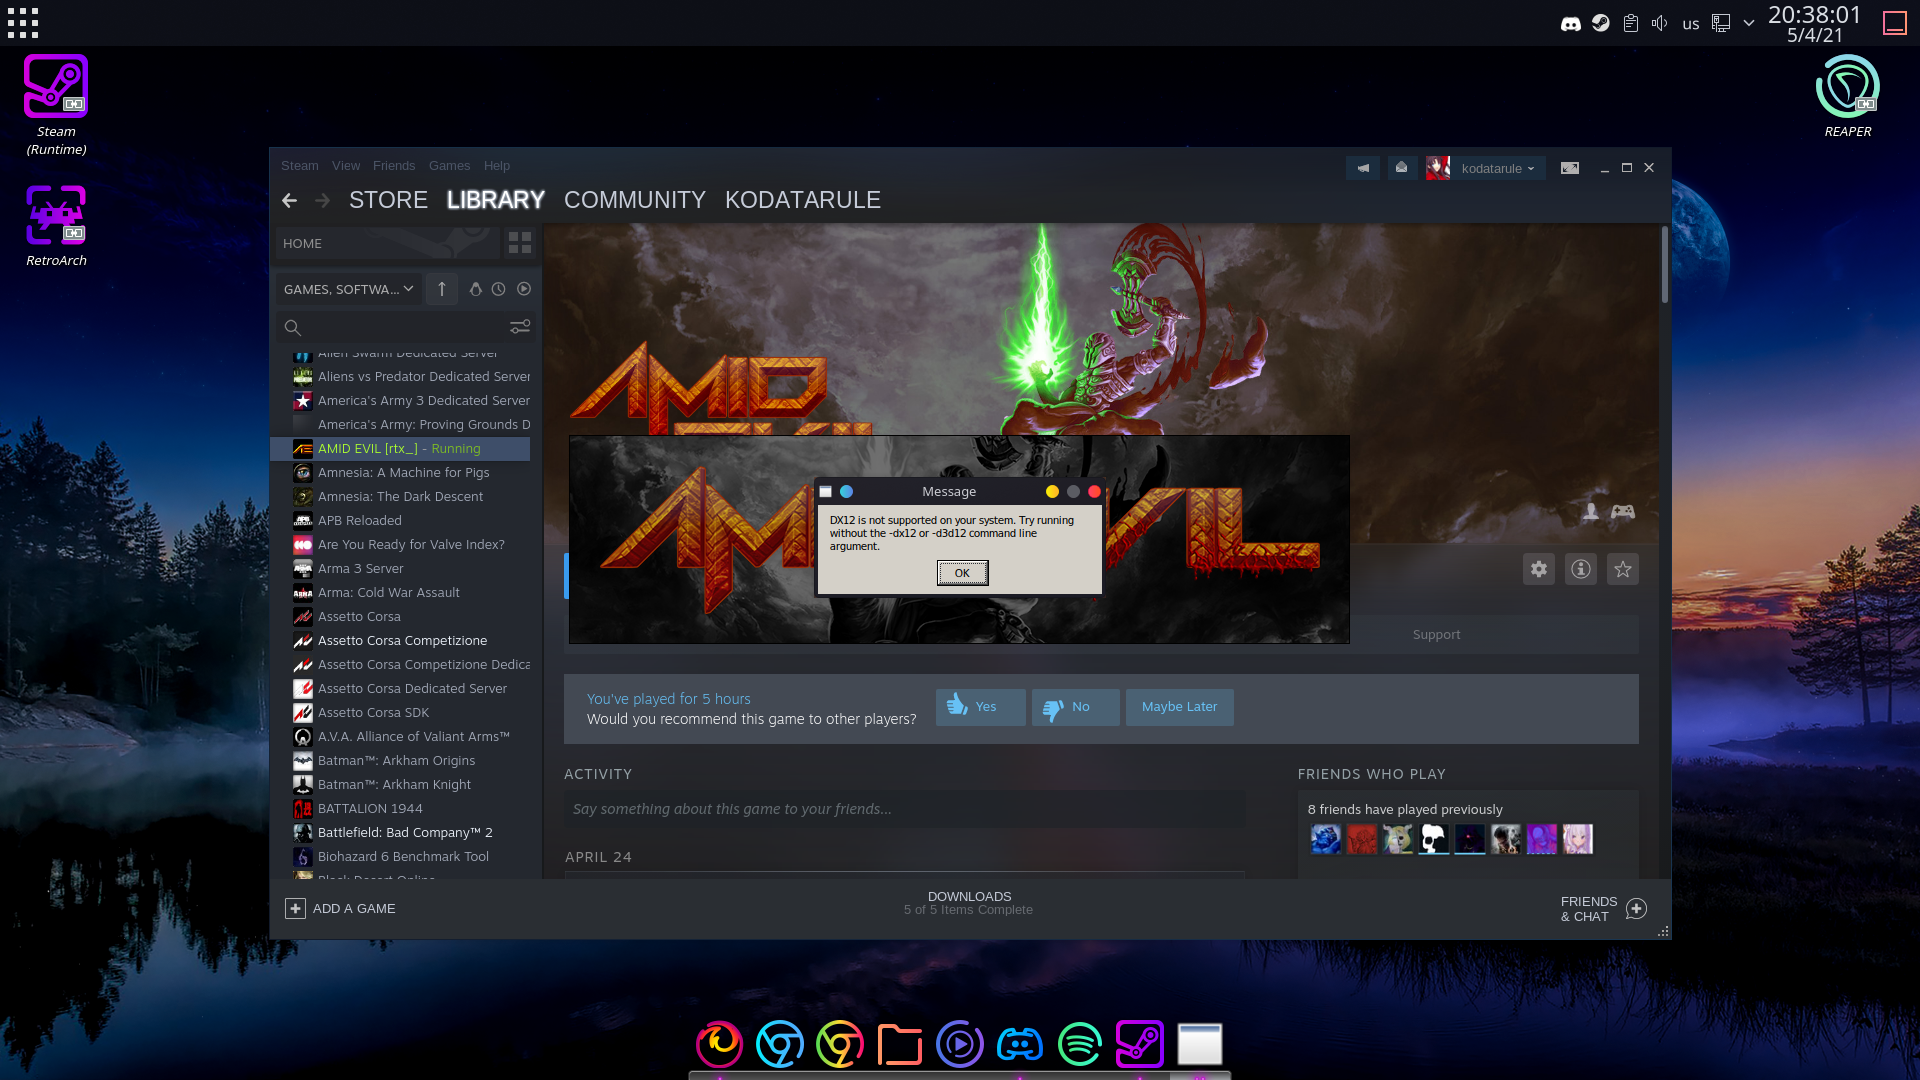This screenshot has height=1080, width=1920.
Task: Click the kodatarule avatar image
Action: pos(1438,168)
